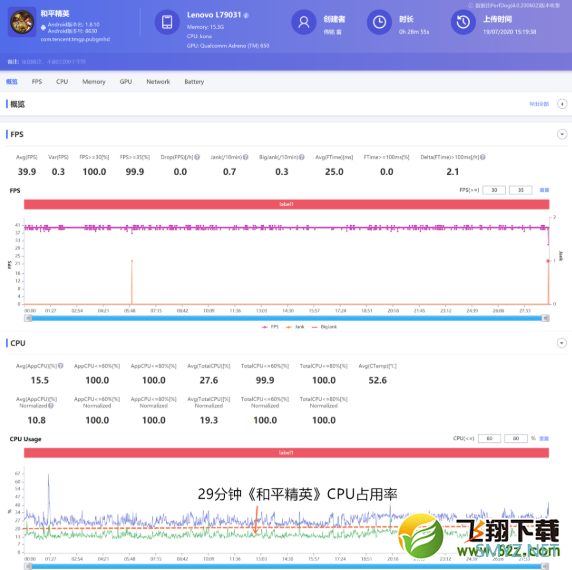Open the 概览 overview tab
The width and height of the screenshot is (572, 570).
click(x=12, y=82)
